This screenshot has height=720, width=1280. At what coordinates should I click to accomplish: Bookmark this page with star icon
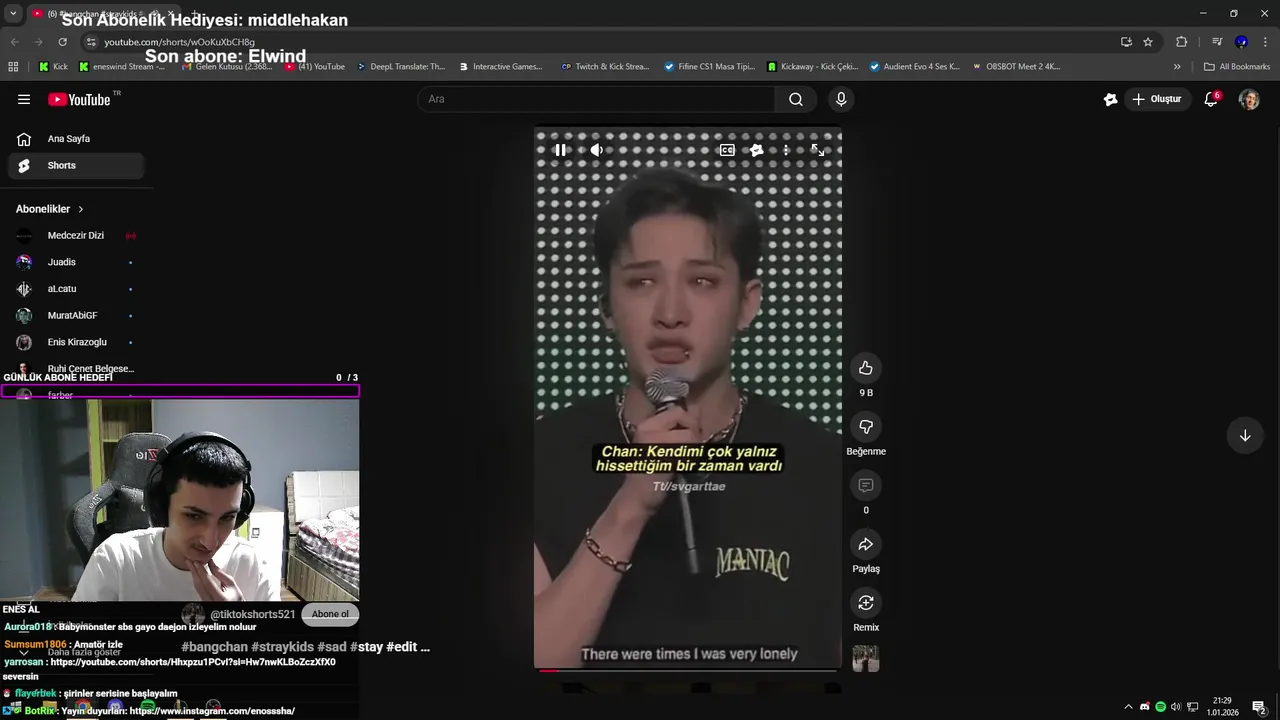pos(1148,42)
